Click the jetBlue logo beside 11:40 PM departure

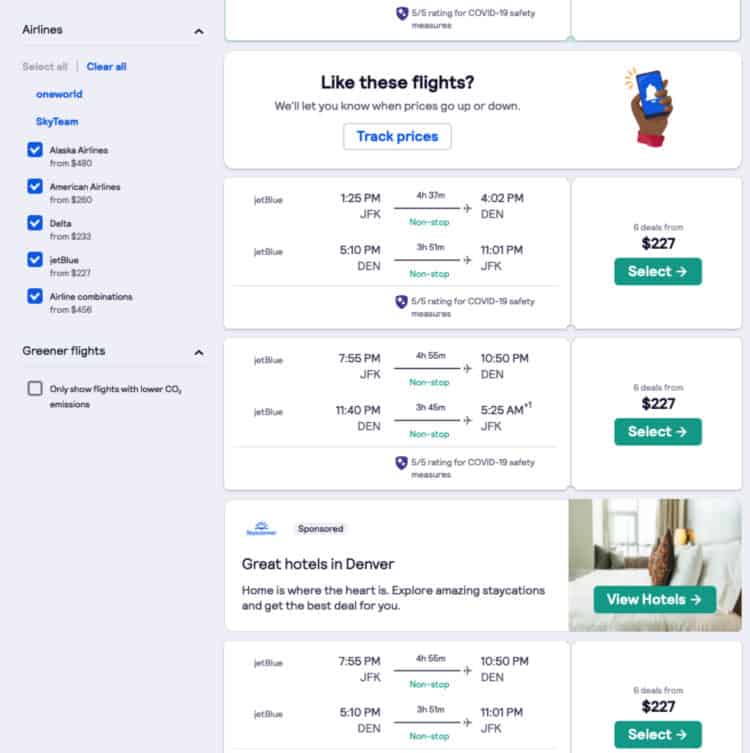(x=268, y=411)
